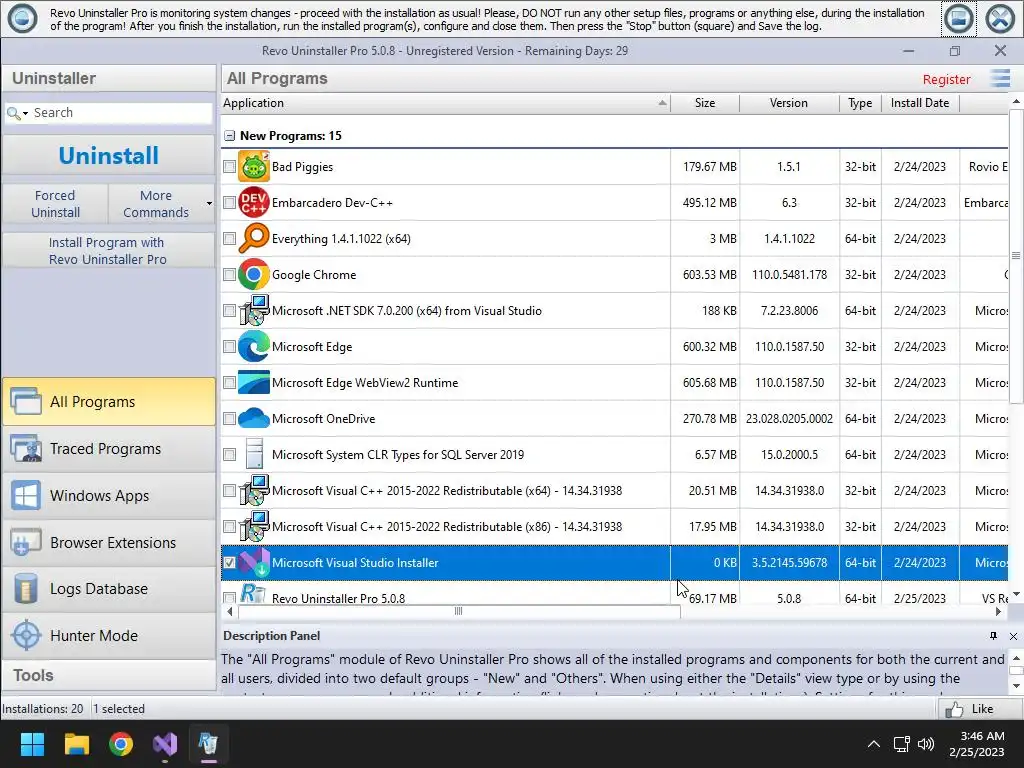Viewport: 1024px width, 768px height.
Task: Click the SQL Server CLR Types icon
Action: click(253, 454)
